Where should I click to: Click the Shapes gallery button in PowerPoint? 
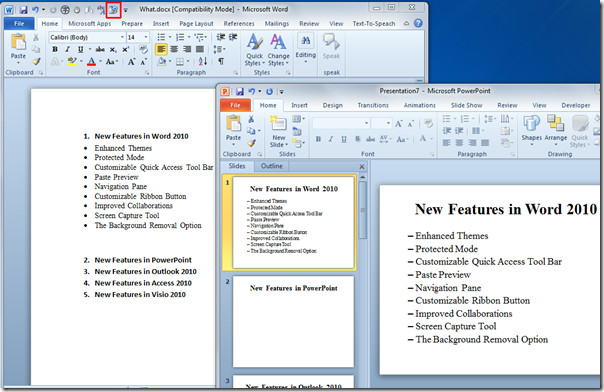(x=532, y=131)
